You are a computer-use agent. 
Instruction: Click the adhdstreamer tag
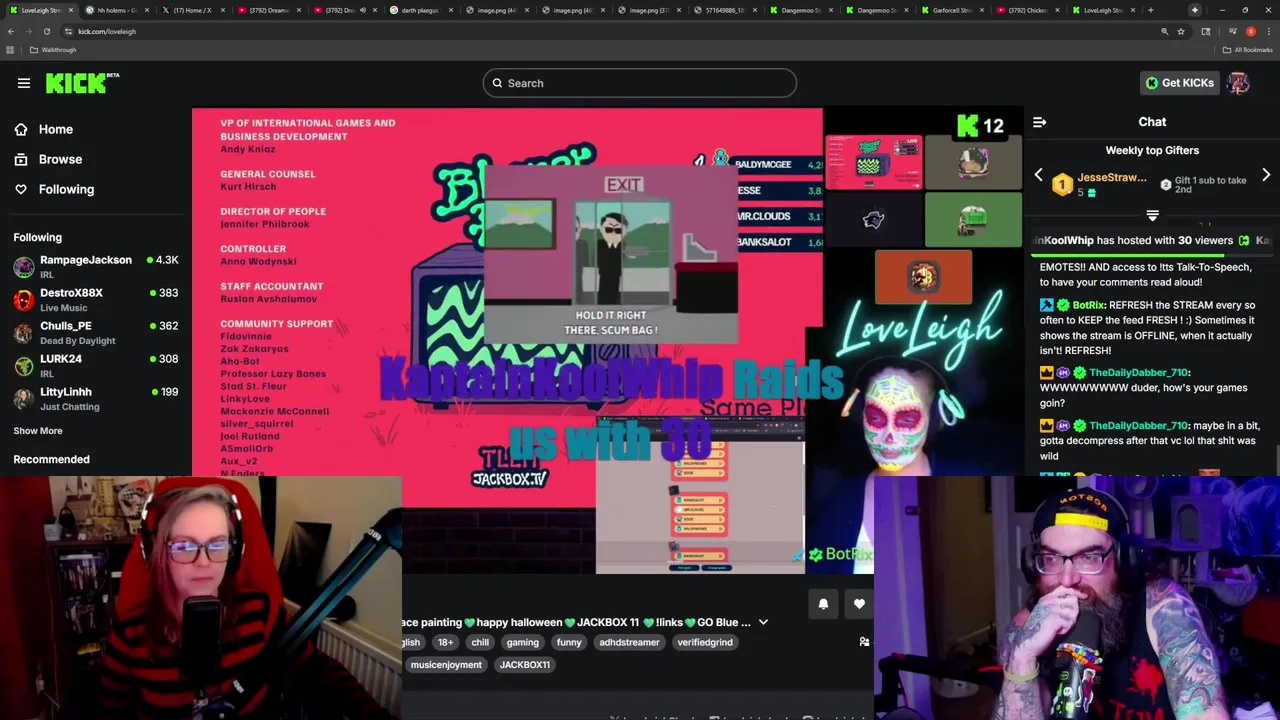[629, 642]
